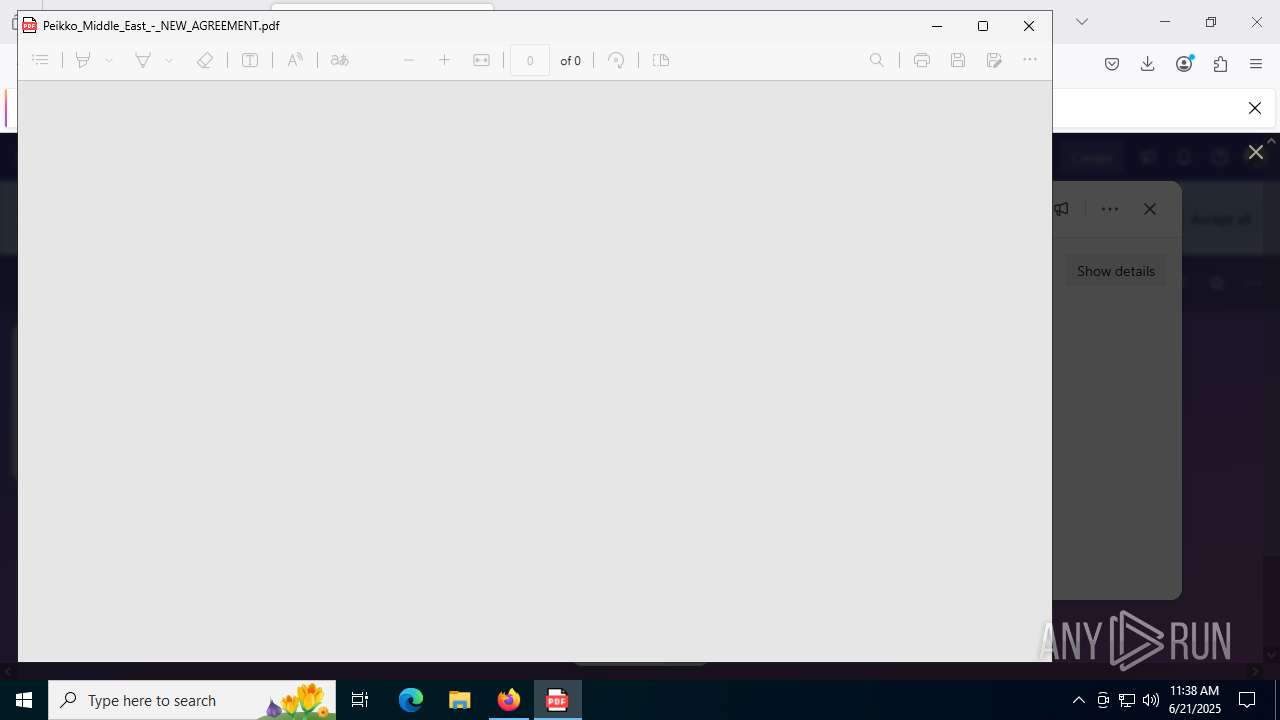Click the Show details button
The image size is (1280, 720).
(x=1116, y=271)
